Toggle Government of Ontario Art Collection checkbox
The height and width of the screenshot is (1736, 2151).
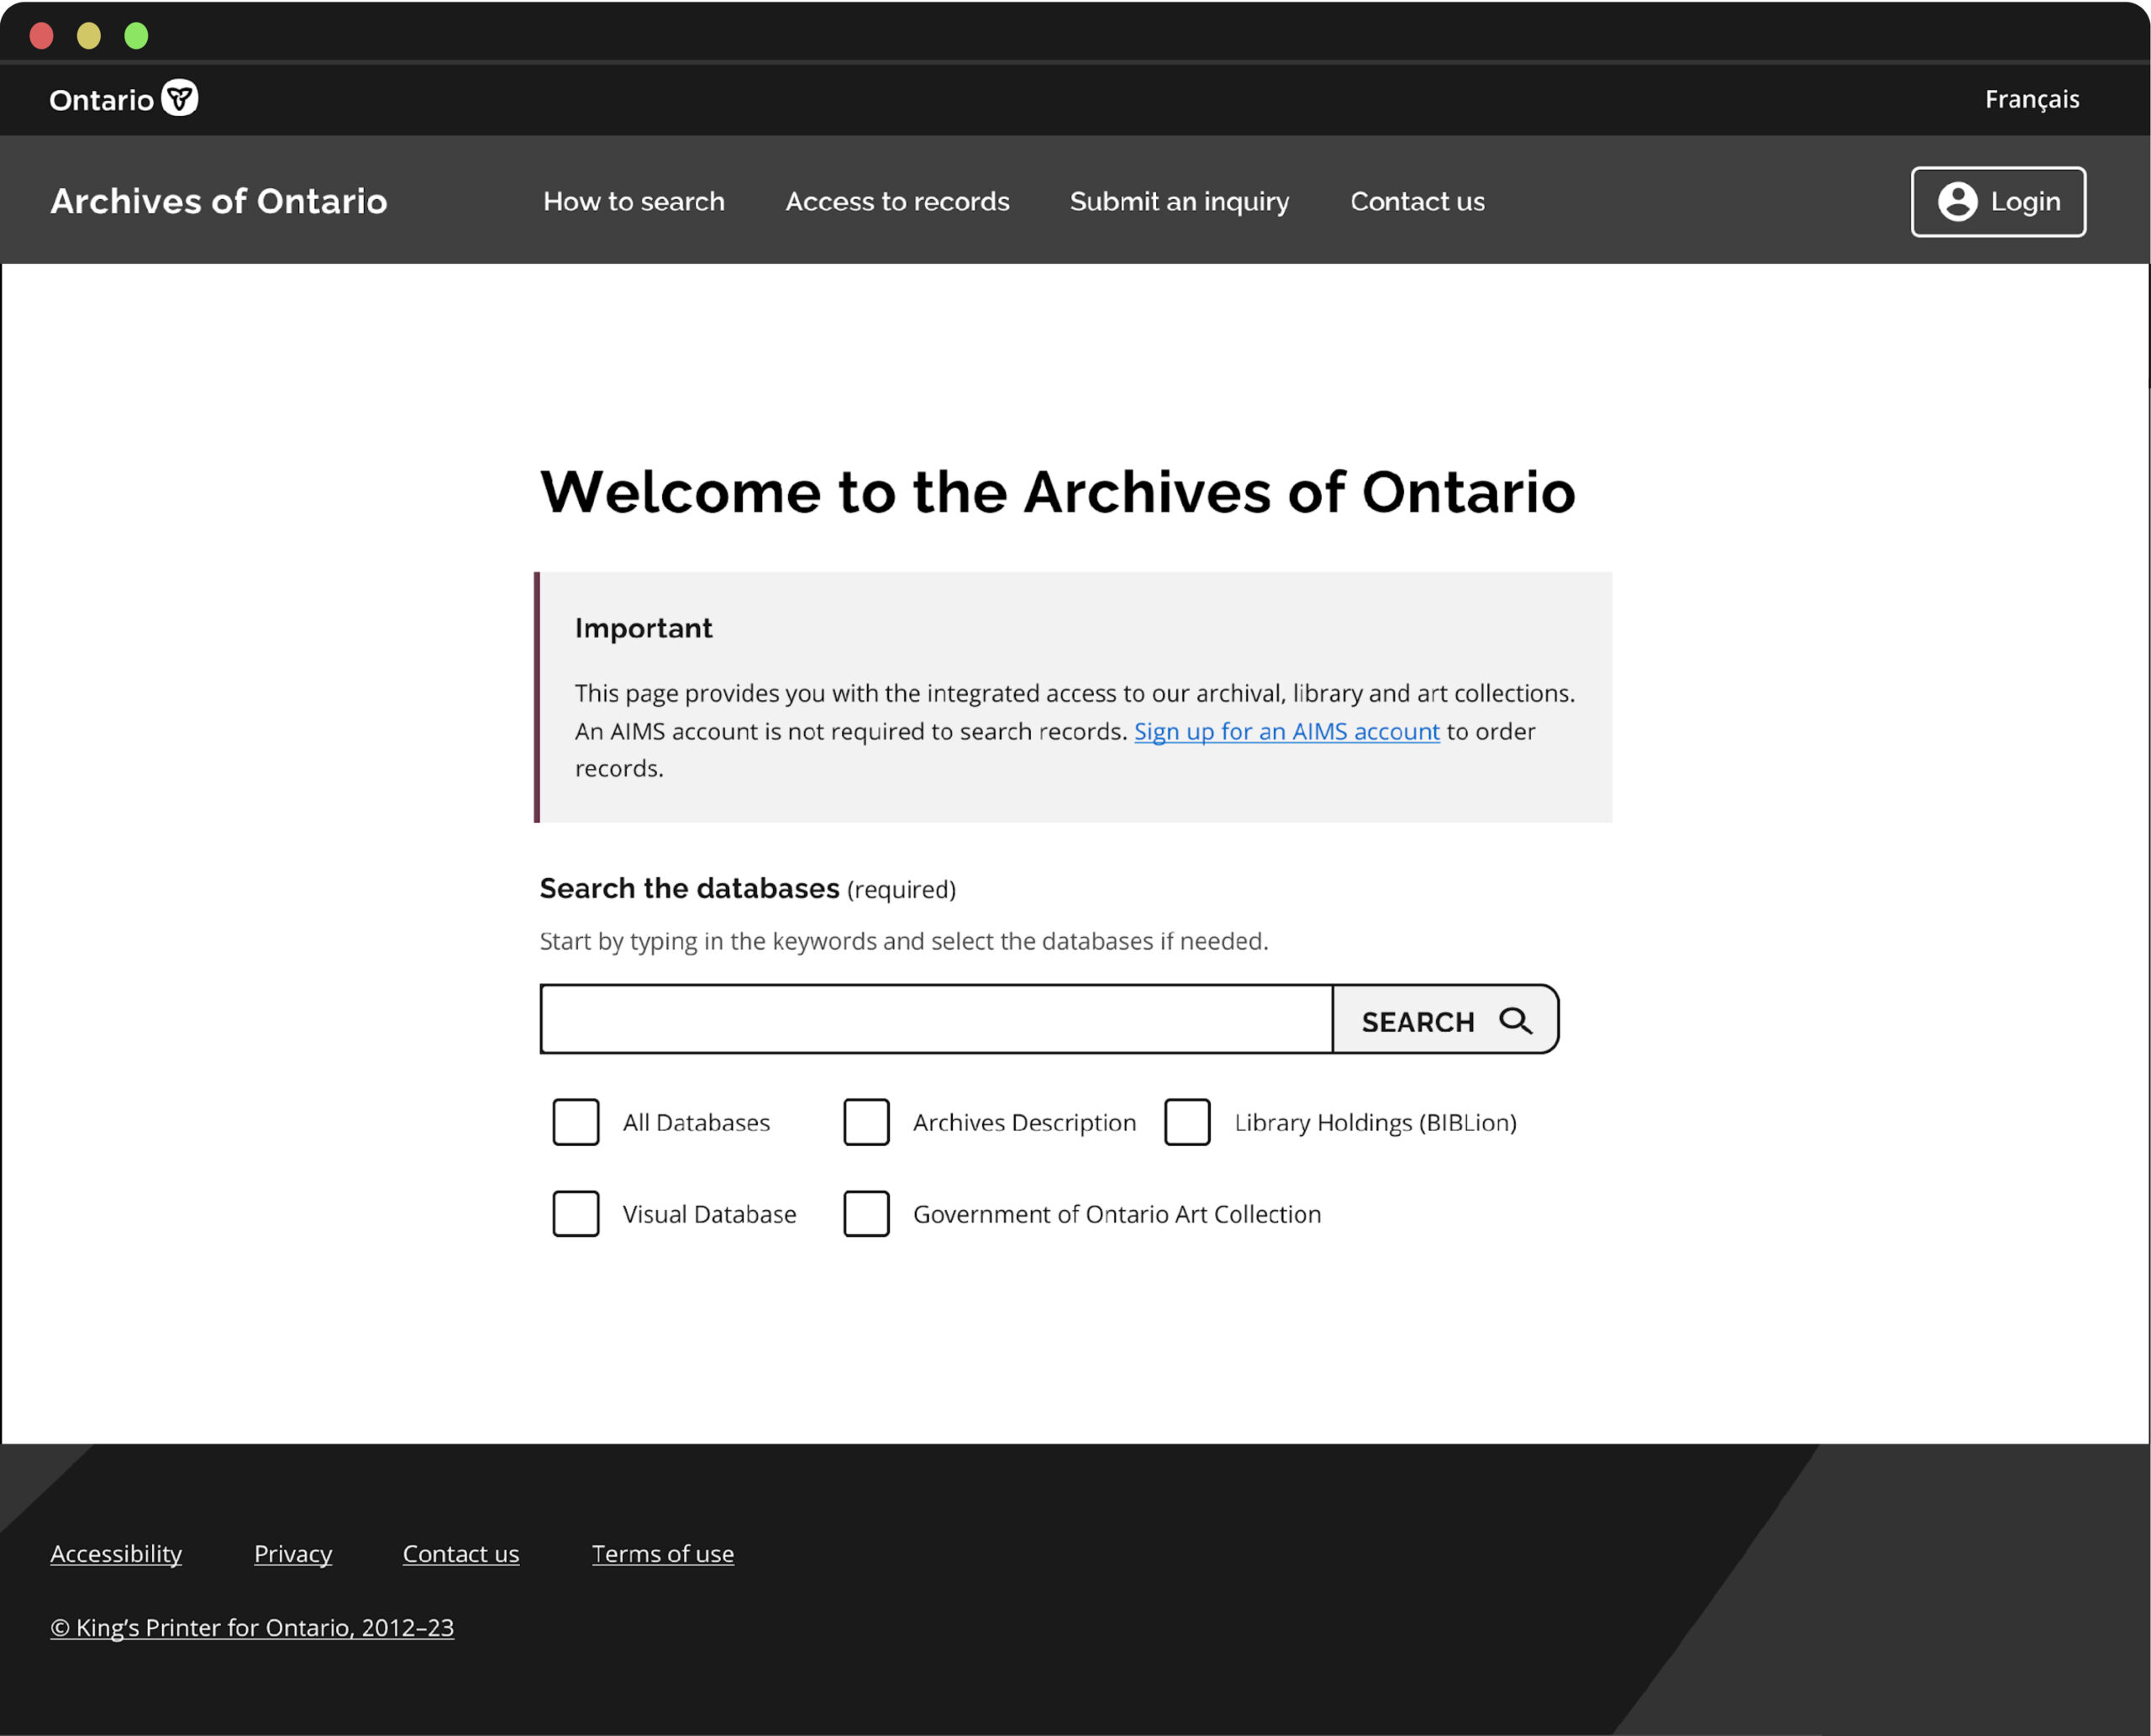point(866,1213)
